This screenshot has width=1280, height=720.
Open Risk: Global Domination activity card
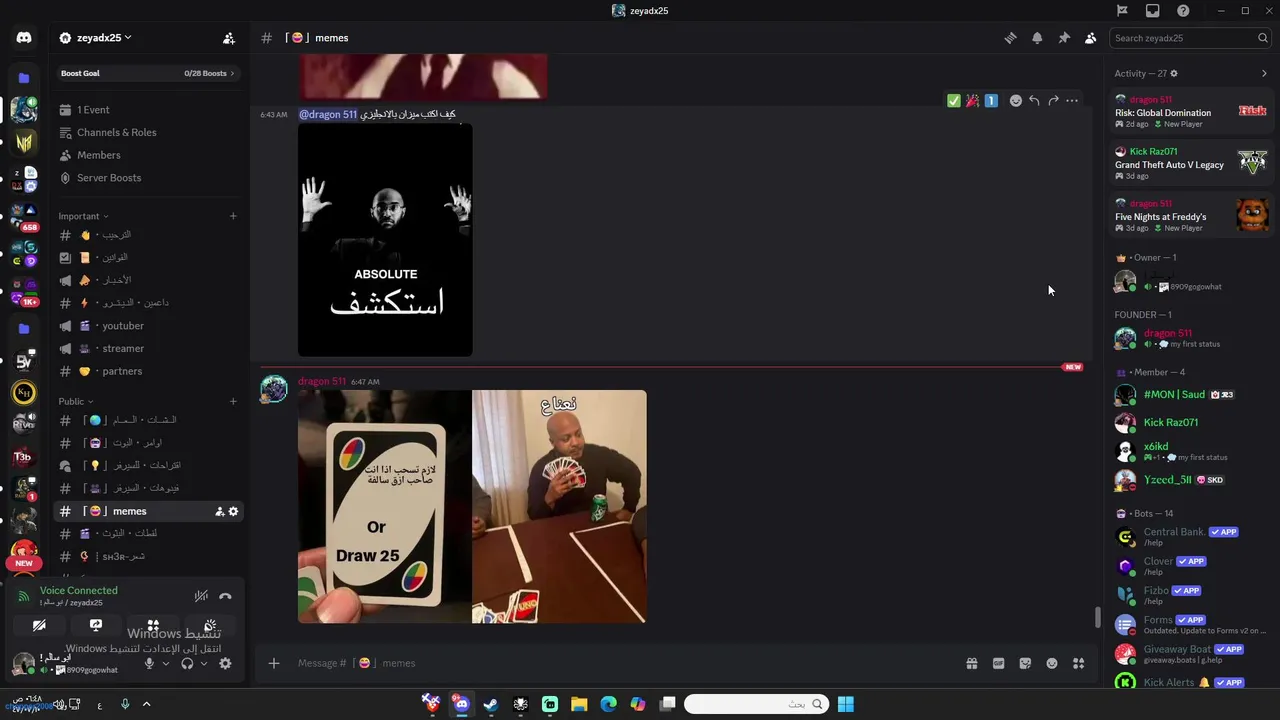tap(1191, 111)
